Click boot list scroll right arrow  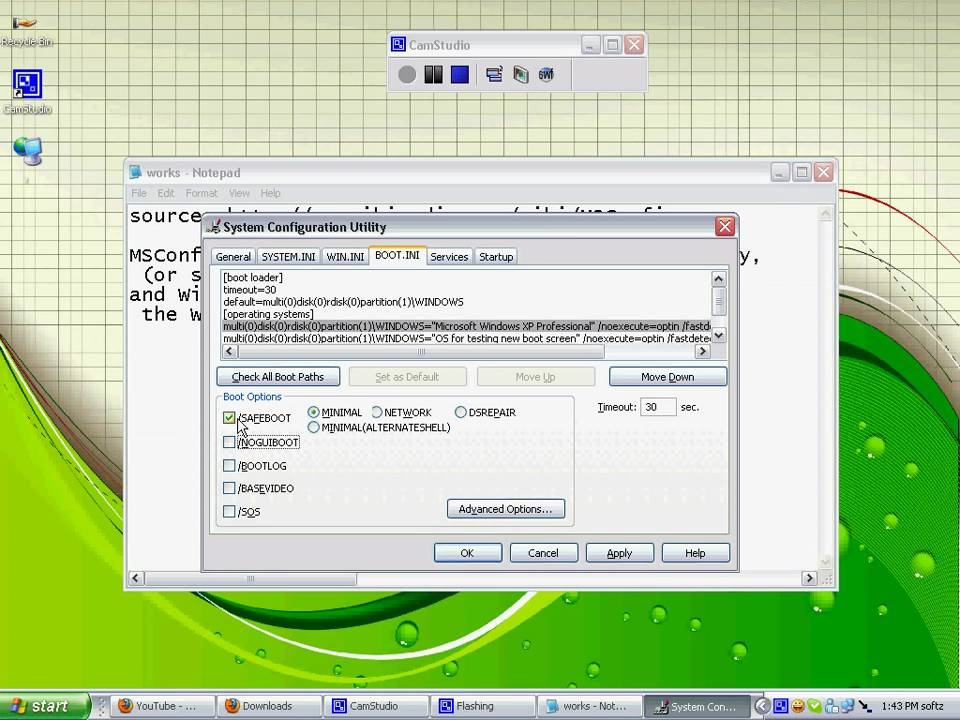(703, 351)
